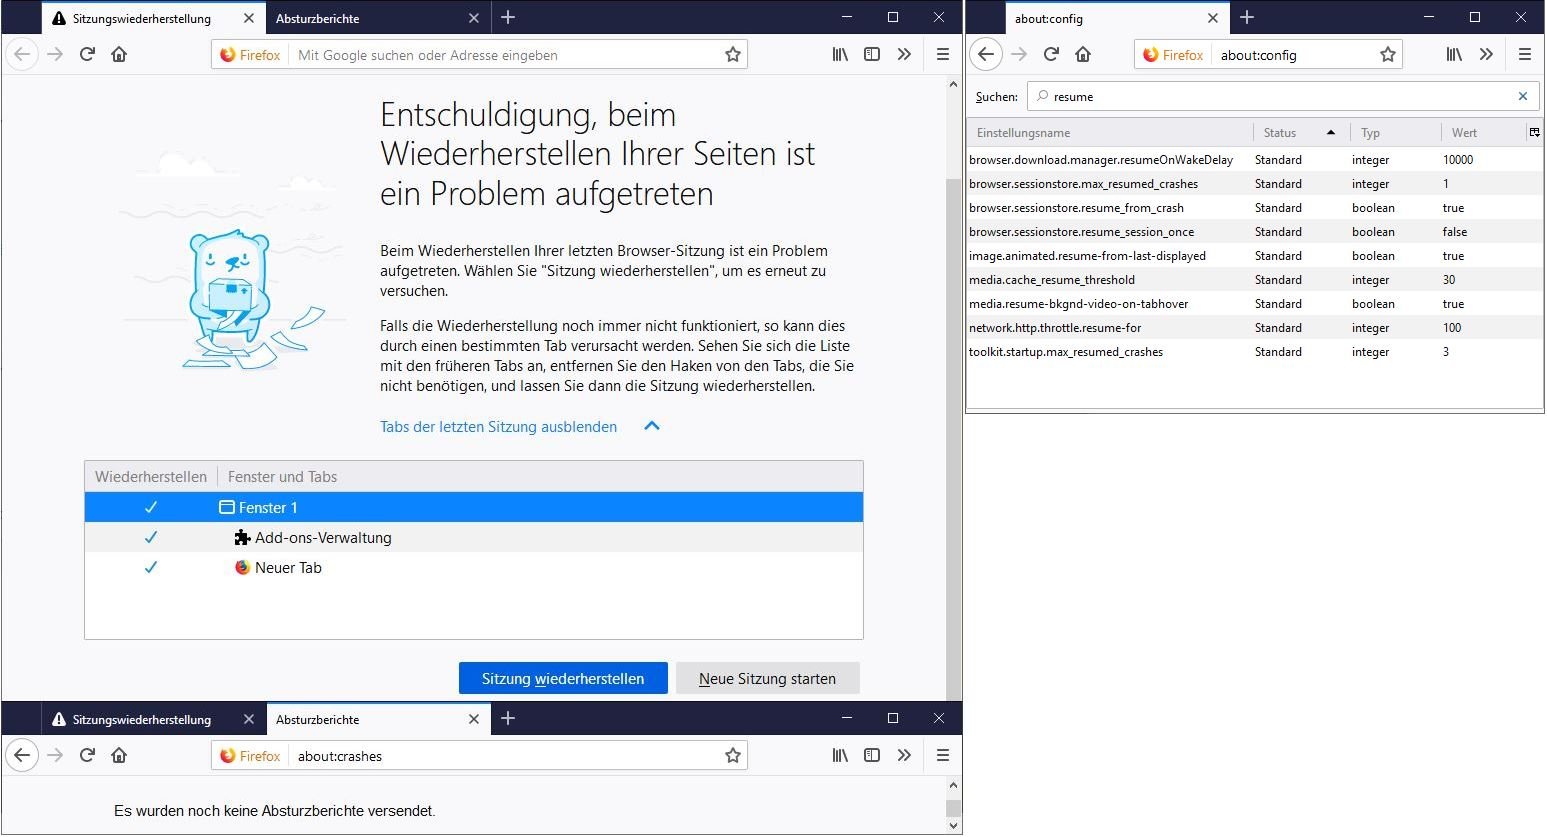Click scroll-up arrow of session restore page
The height and width of the screenshot is (837, 1547).
tap(953, 85)
